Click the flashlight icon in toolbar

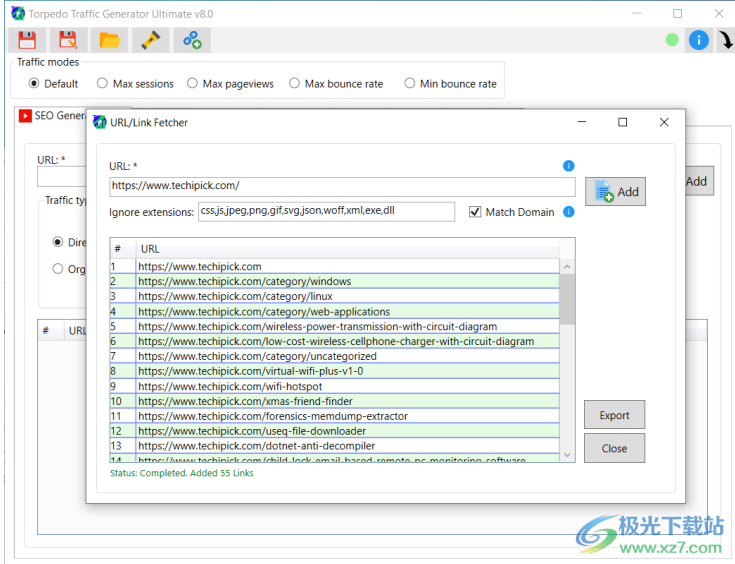tap(151, 40)
